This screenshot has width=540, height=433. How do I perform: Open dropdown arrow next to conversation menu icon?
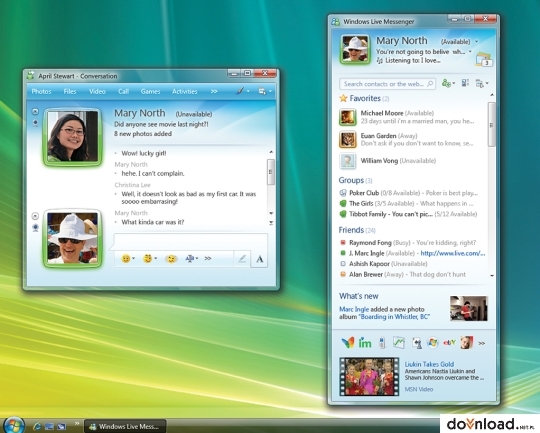270,91
